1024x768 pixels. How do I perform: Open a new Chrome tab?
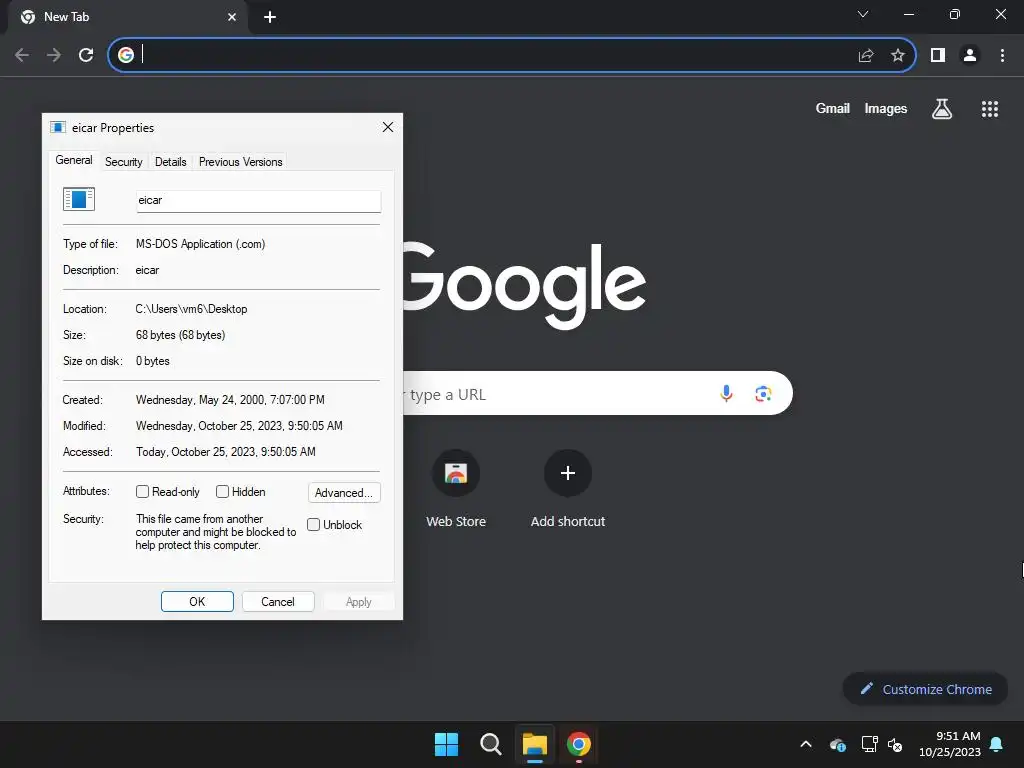tap(270, 17)
